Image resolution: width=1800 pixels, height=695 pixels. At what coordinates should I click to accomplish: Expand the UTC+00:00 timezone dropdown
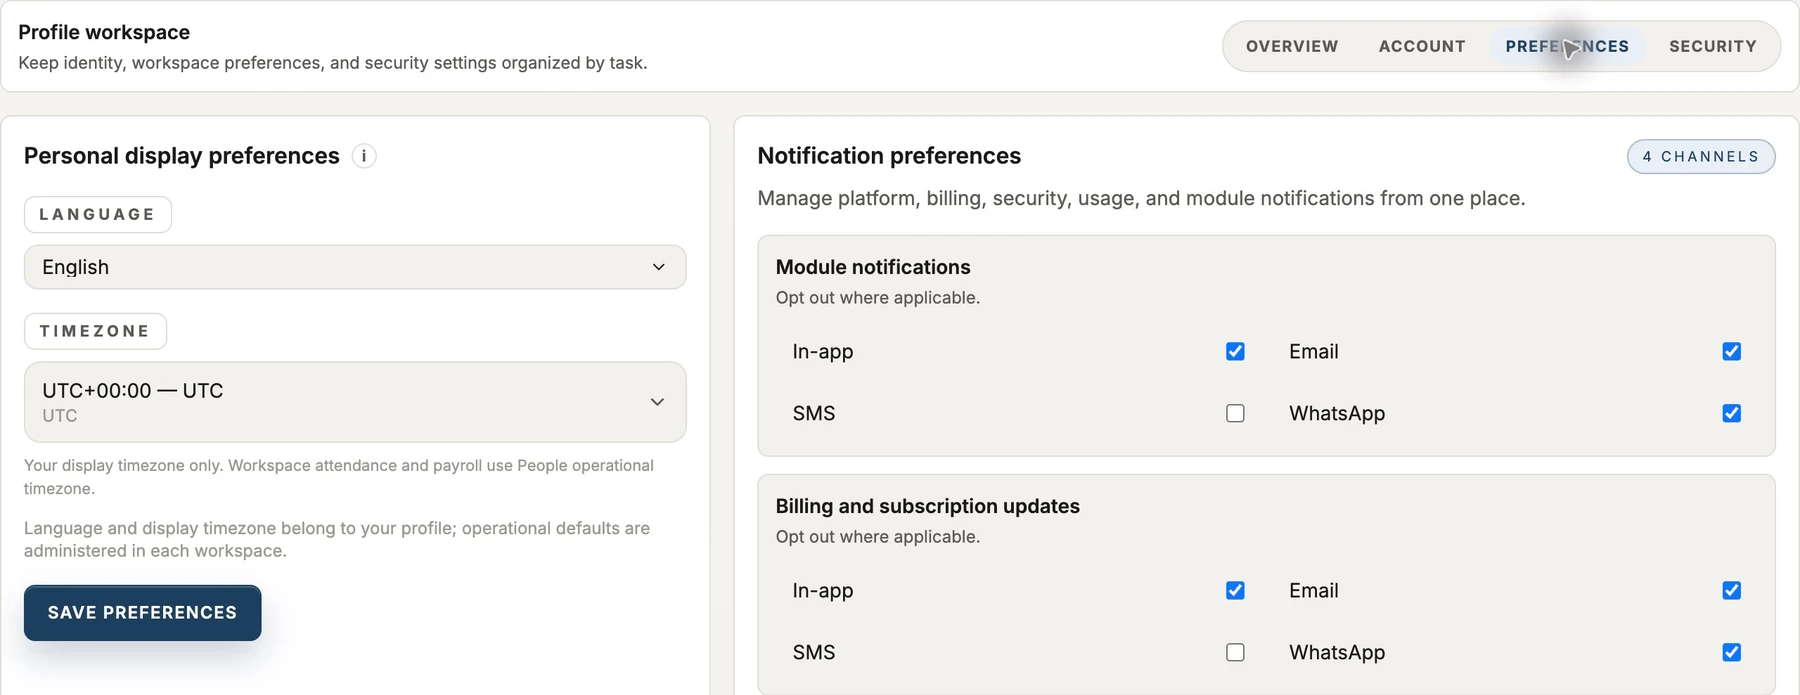tap(355, 402)
